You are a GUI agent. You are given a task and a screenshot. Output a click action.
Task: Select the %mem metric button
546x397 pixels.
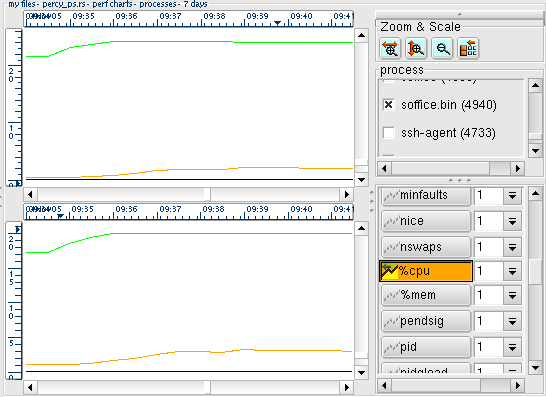(x=426, y=295)
